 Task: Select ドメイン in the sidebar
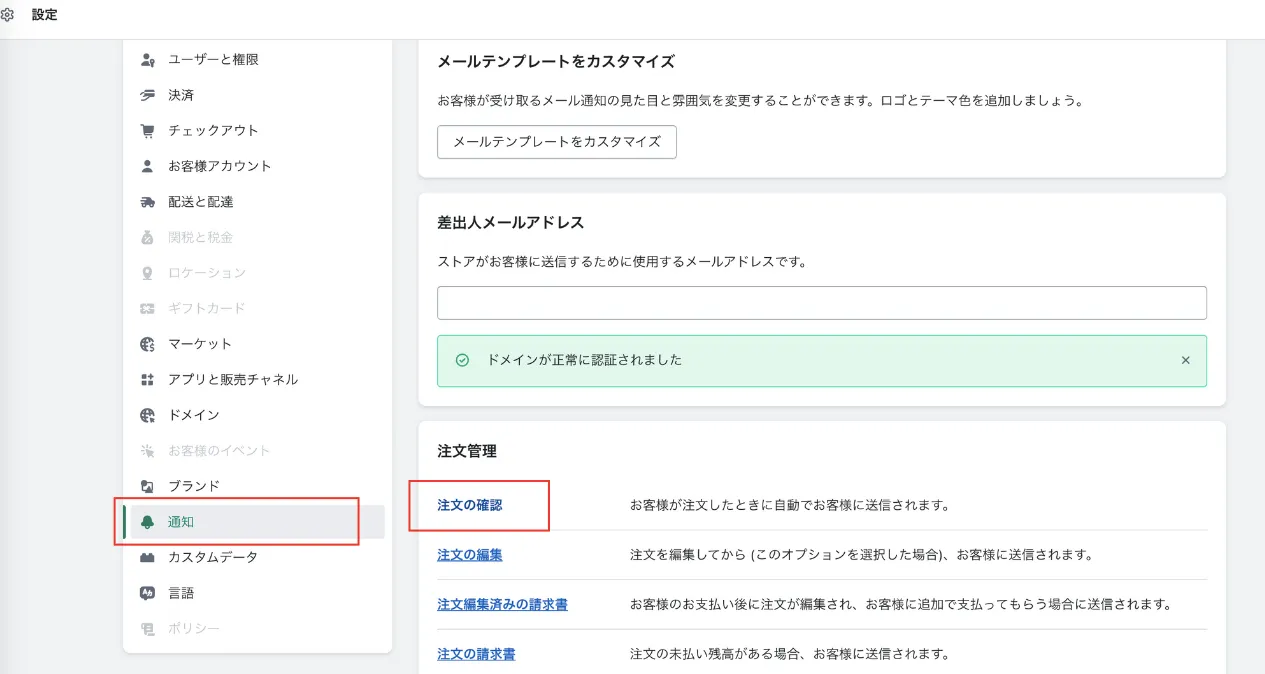[x=193, y=415]
